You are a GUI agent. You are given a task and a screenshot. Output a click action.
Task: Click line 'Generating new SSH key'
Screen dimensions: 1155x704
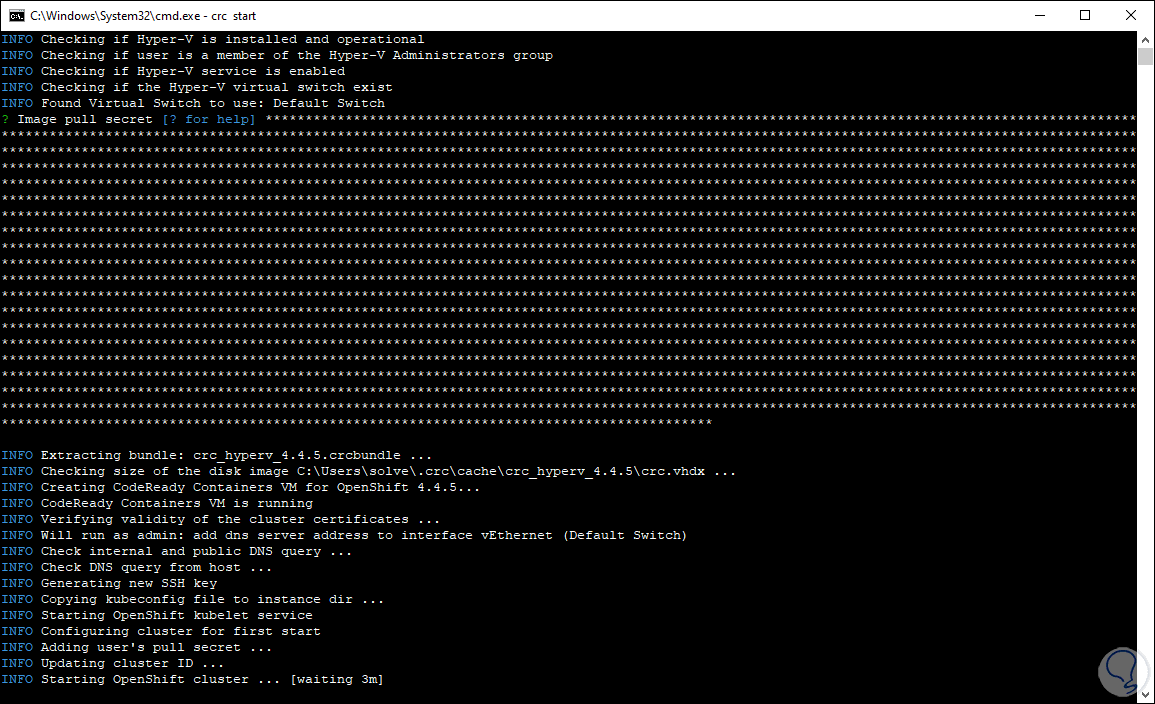[109, 583]
